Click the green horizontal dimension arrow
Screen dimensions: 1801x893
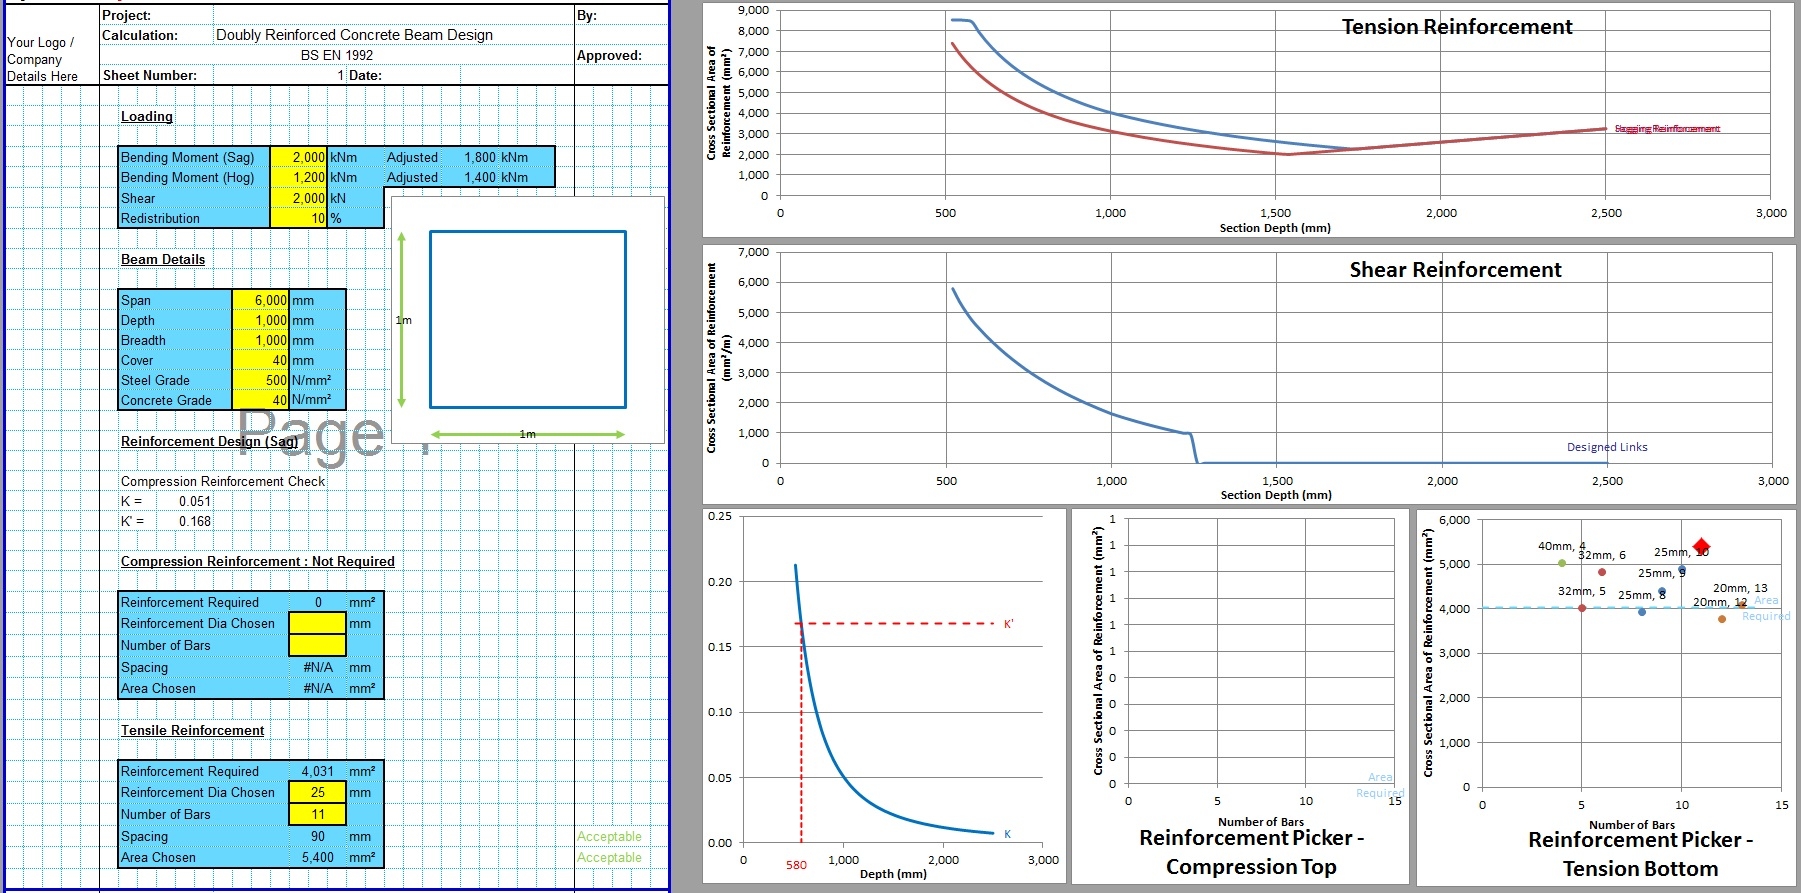coord(527,434)
